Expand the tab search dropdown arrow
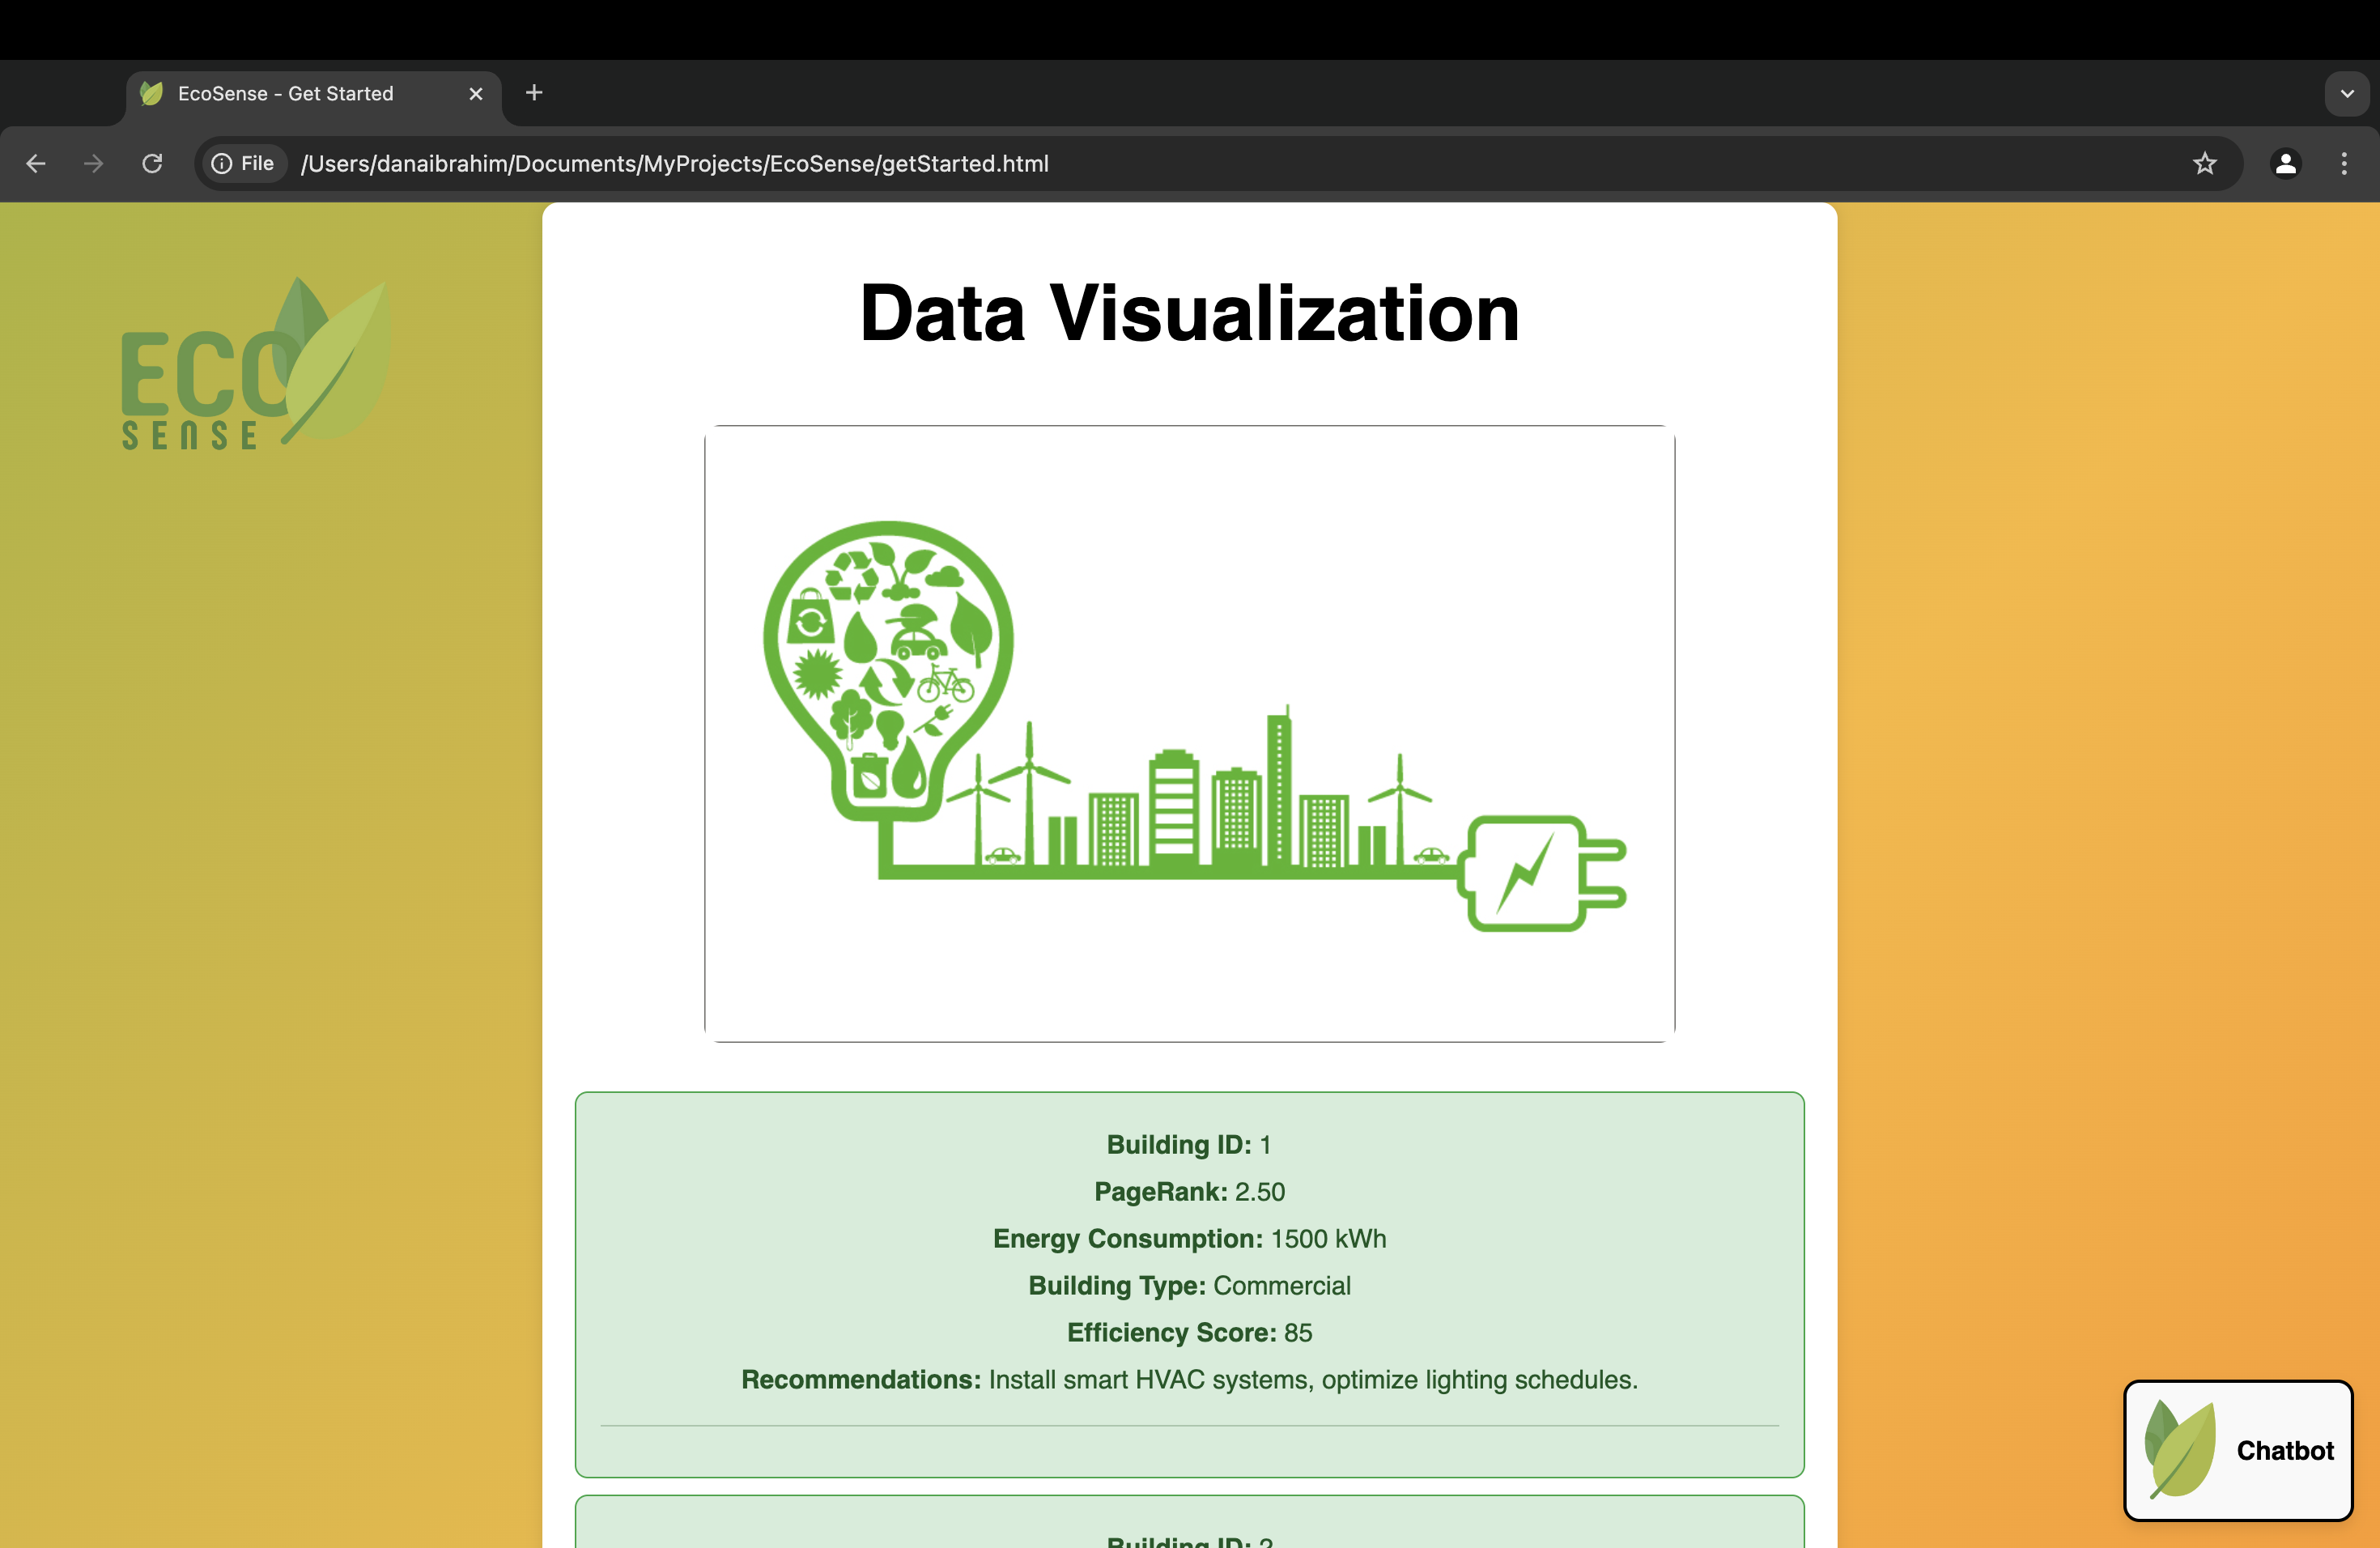The height and width of the screenshot is (1548, 2380). (2346, 93)
